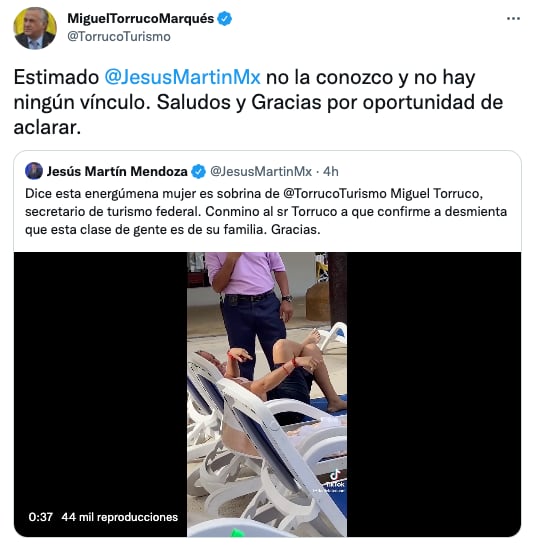This screenshot has height=547, width=537.
Task: Open the MiguelTorrucoMarqués display name
Action: (x=140, y=18)
